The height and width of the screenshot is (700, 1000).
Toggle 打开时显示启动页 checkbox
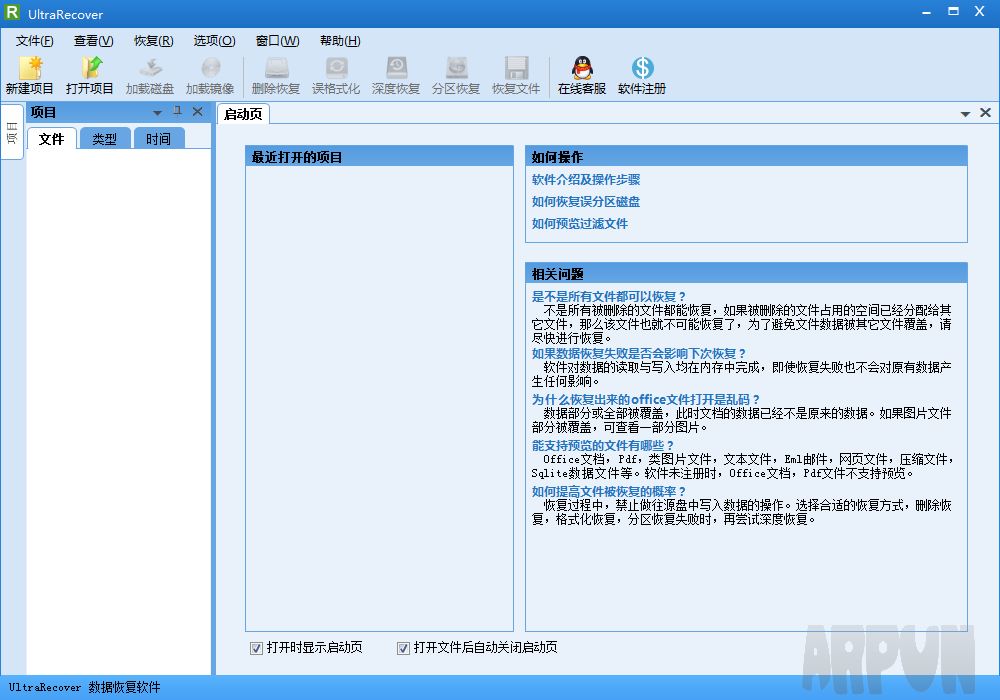(x=256, y=648)
